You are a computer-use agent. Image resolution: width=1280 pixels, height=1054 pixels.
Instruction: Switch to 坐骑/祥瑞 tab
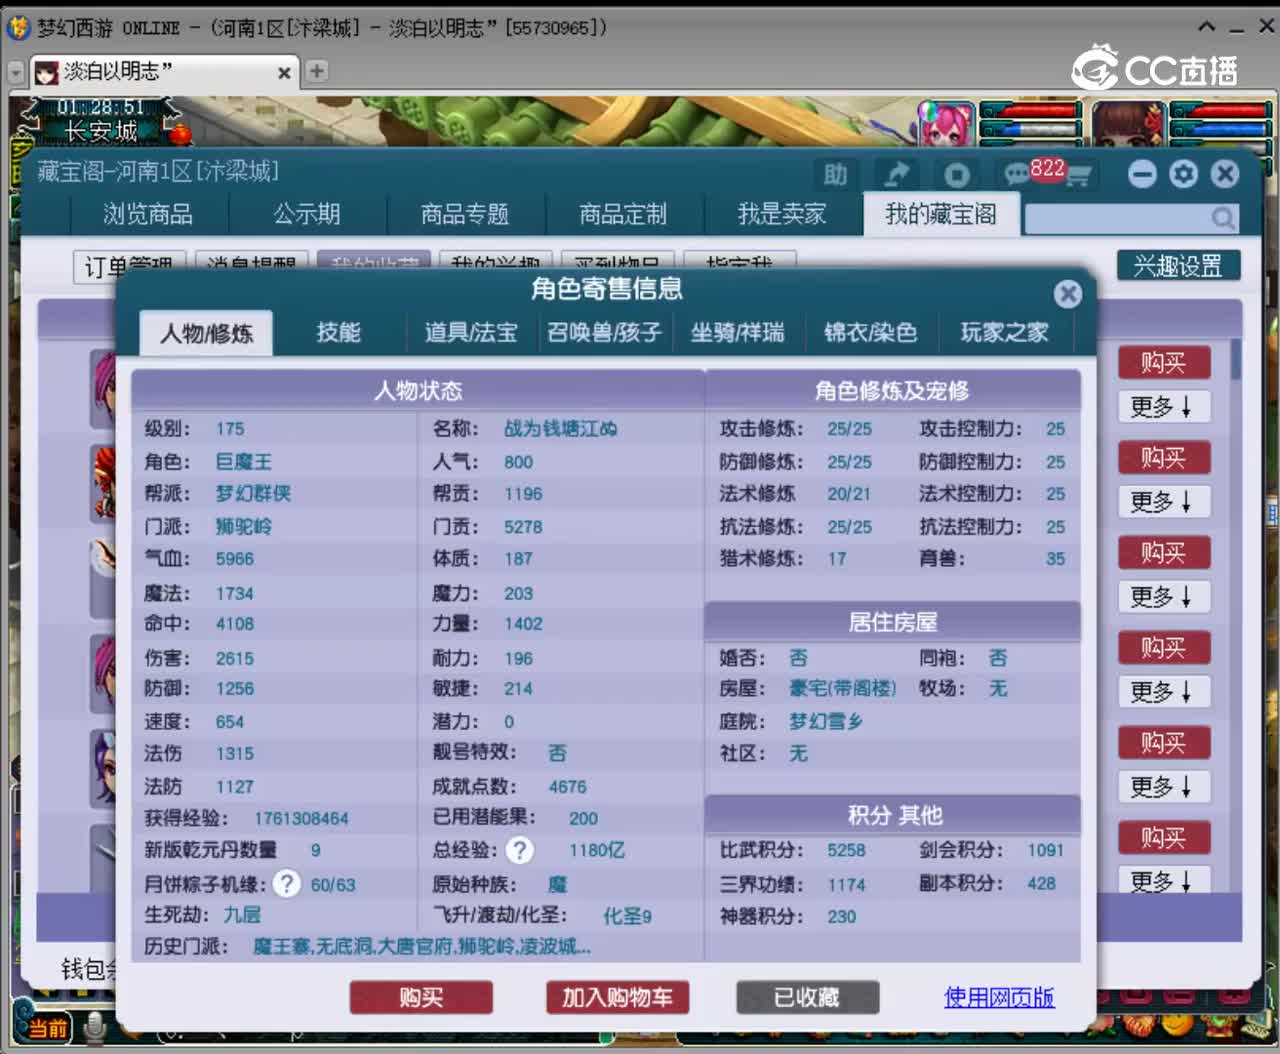737,333
